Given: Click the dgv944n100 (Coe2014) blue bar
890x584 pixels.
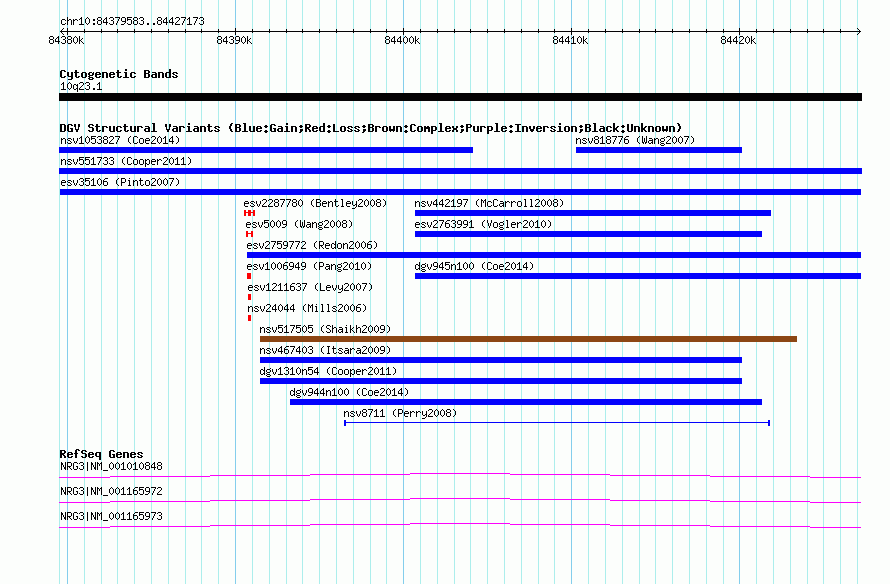Looking at the screenshot, I should click(x=526, y=402).
